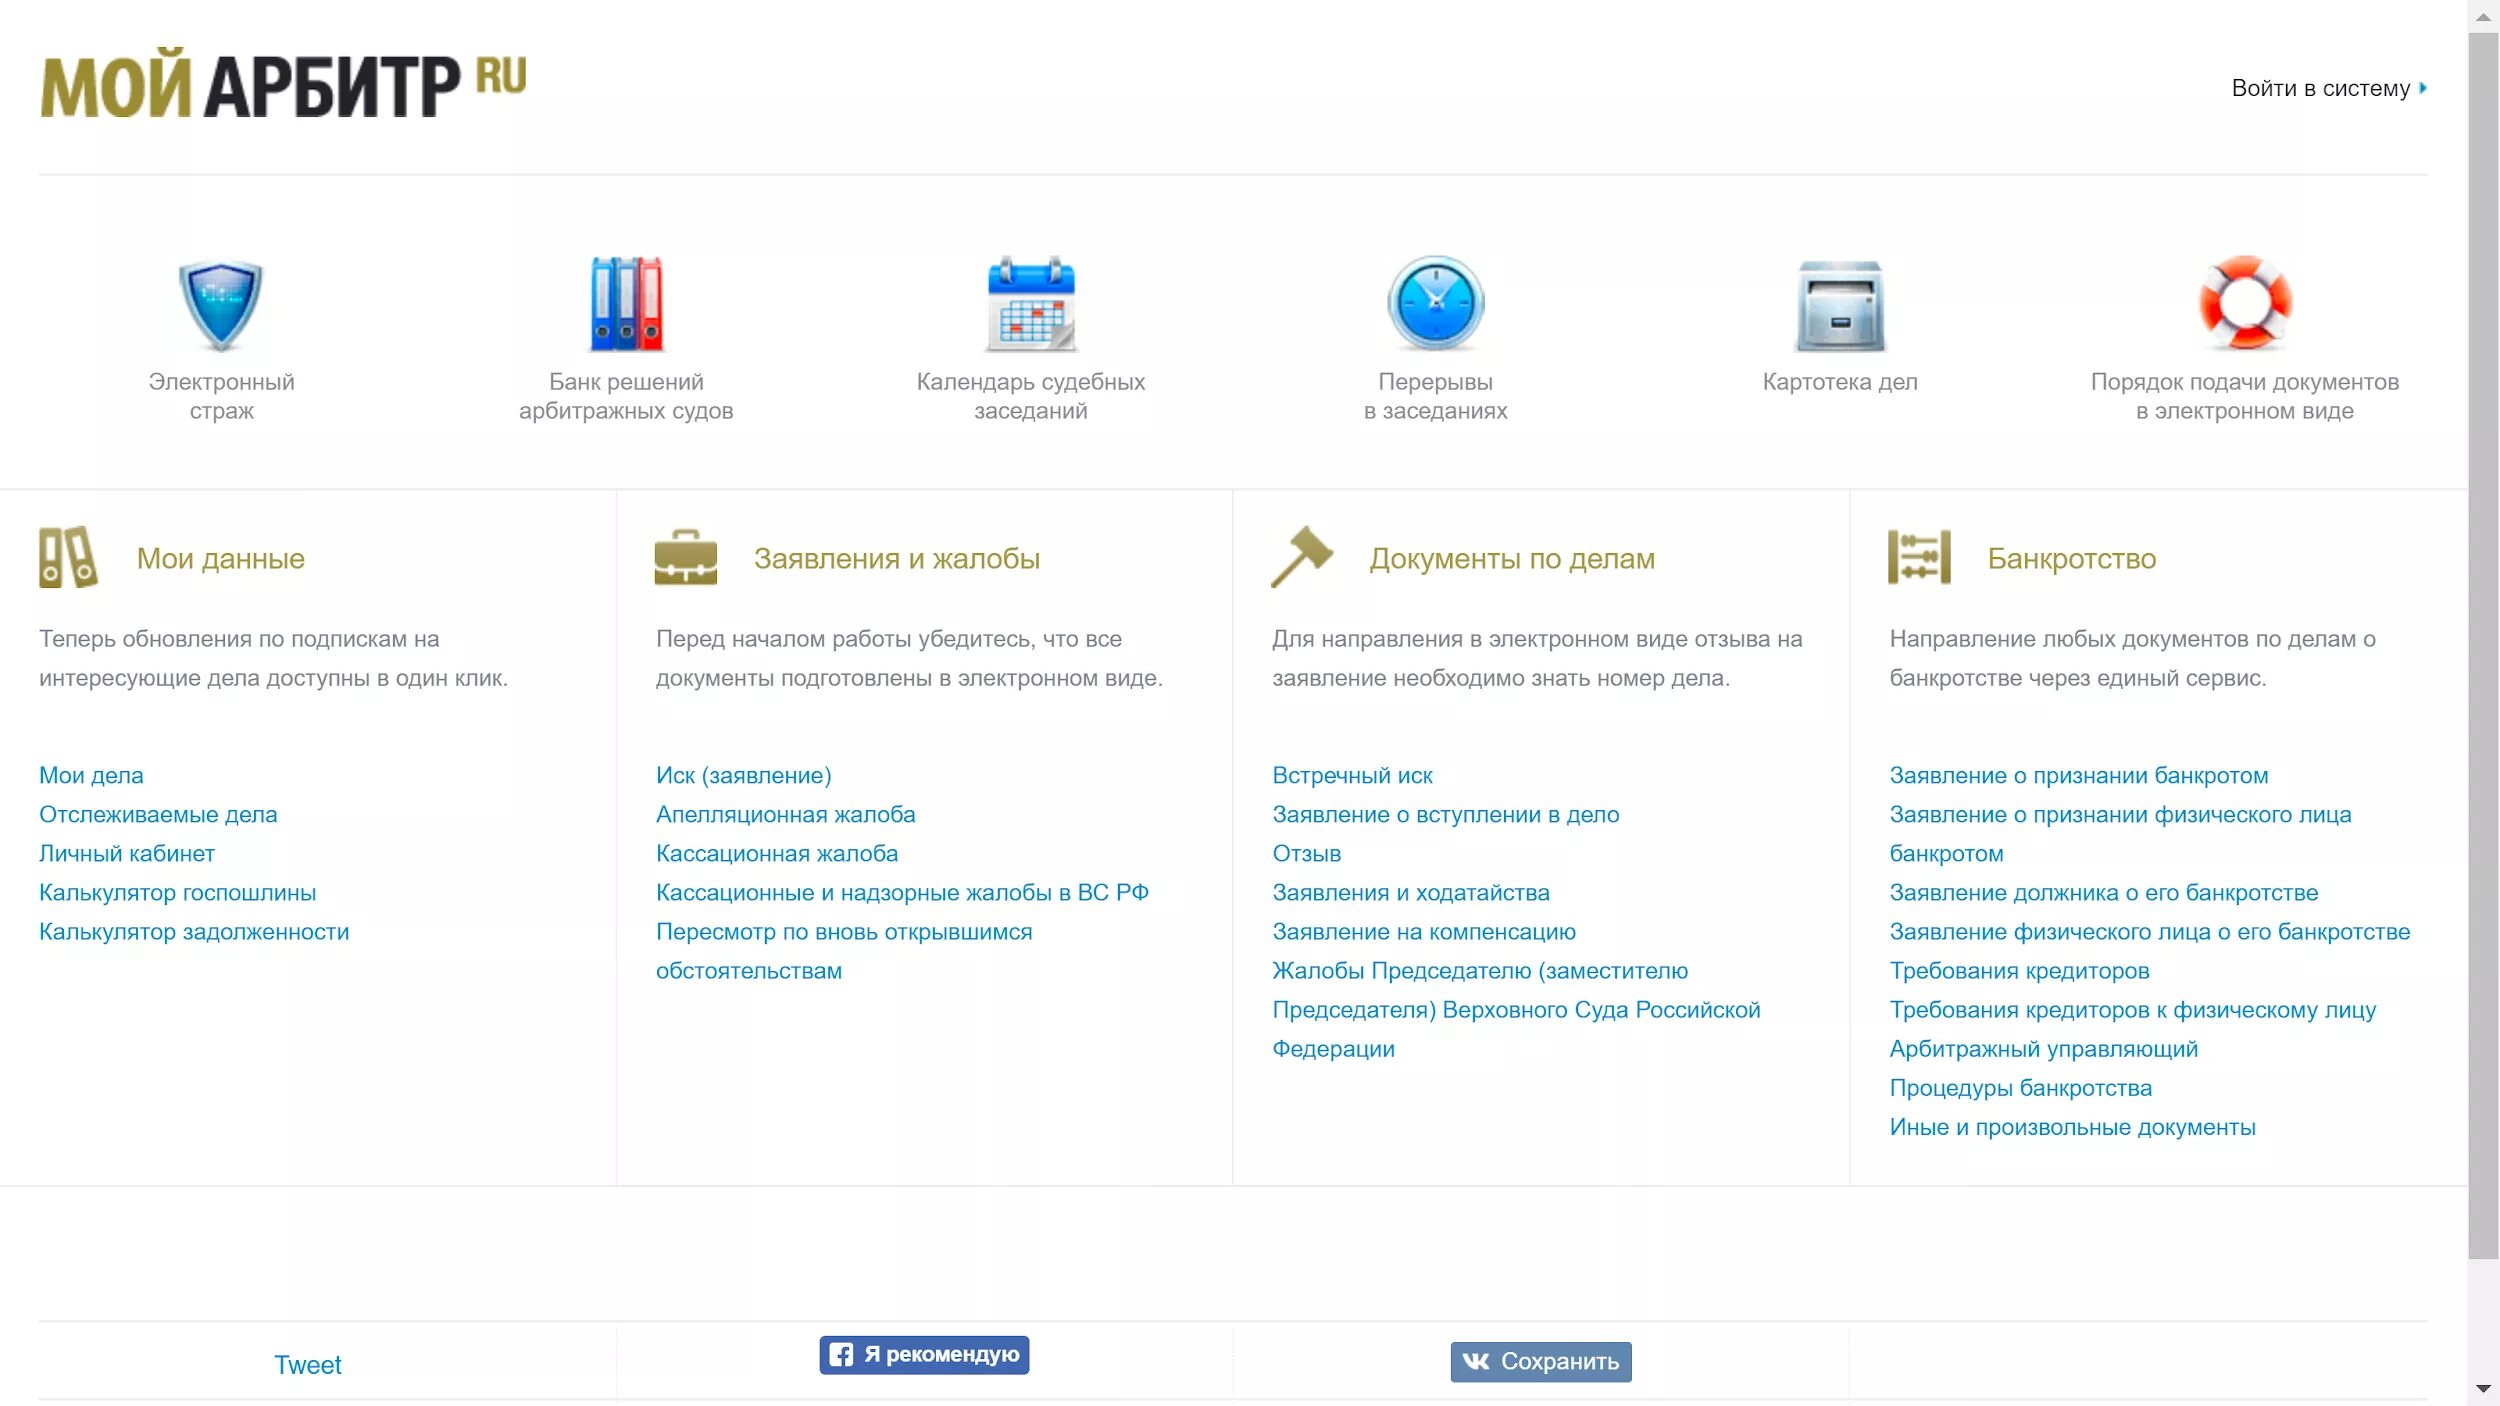The width and height of the screenshot is (2500, 1406).
Task: Select the Встречный иск link
Action: [x=1352, y=775]
